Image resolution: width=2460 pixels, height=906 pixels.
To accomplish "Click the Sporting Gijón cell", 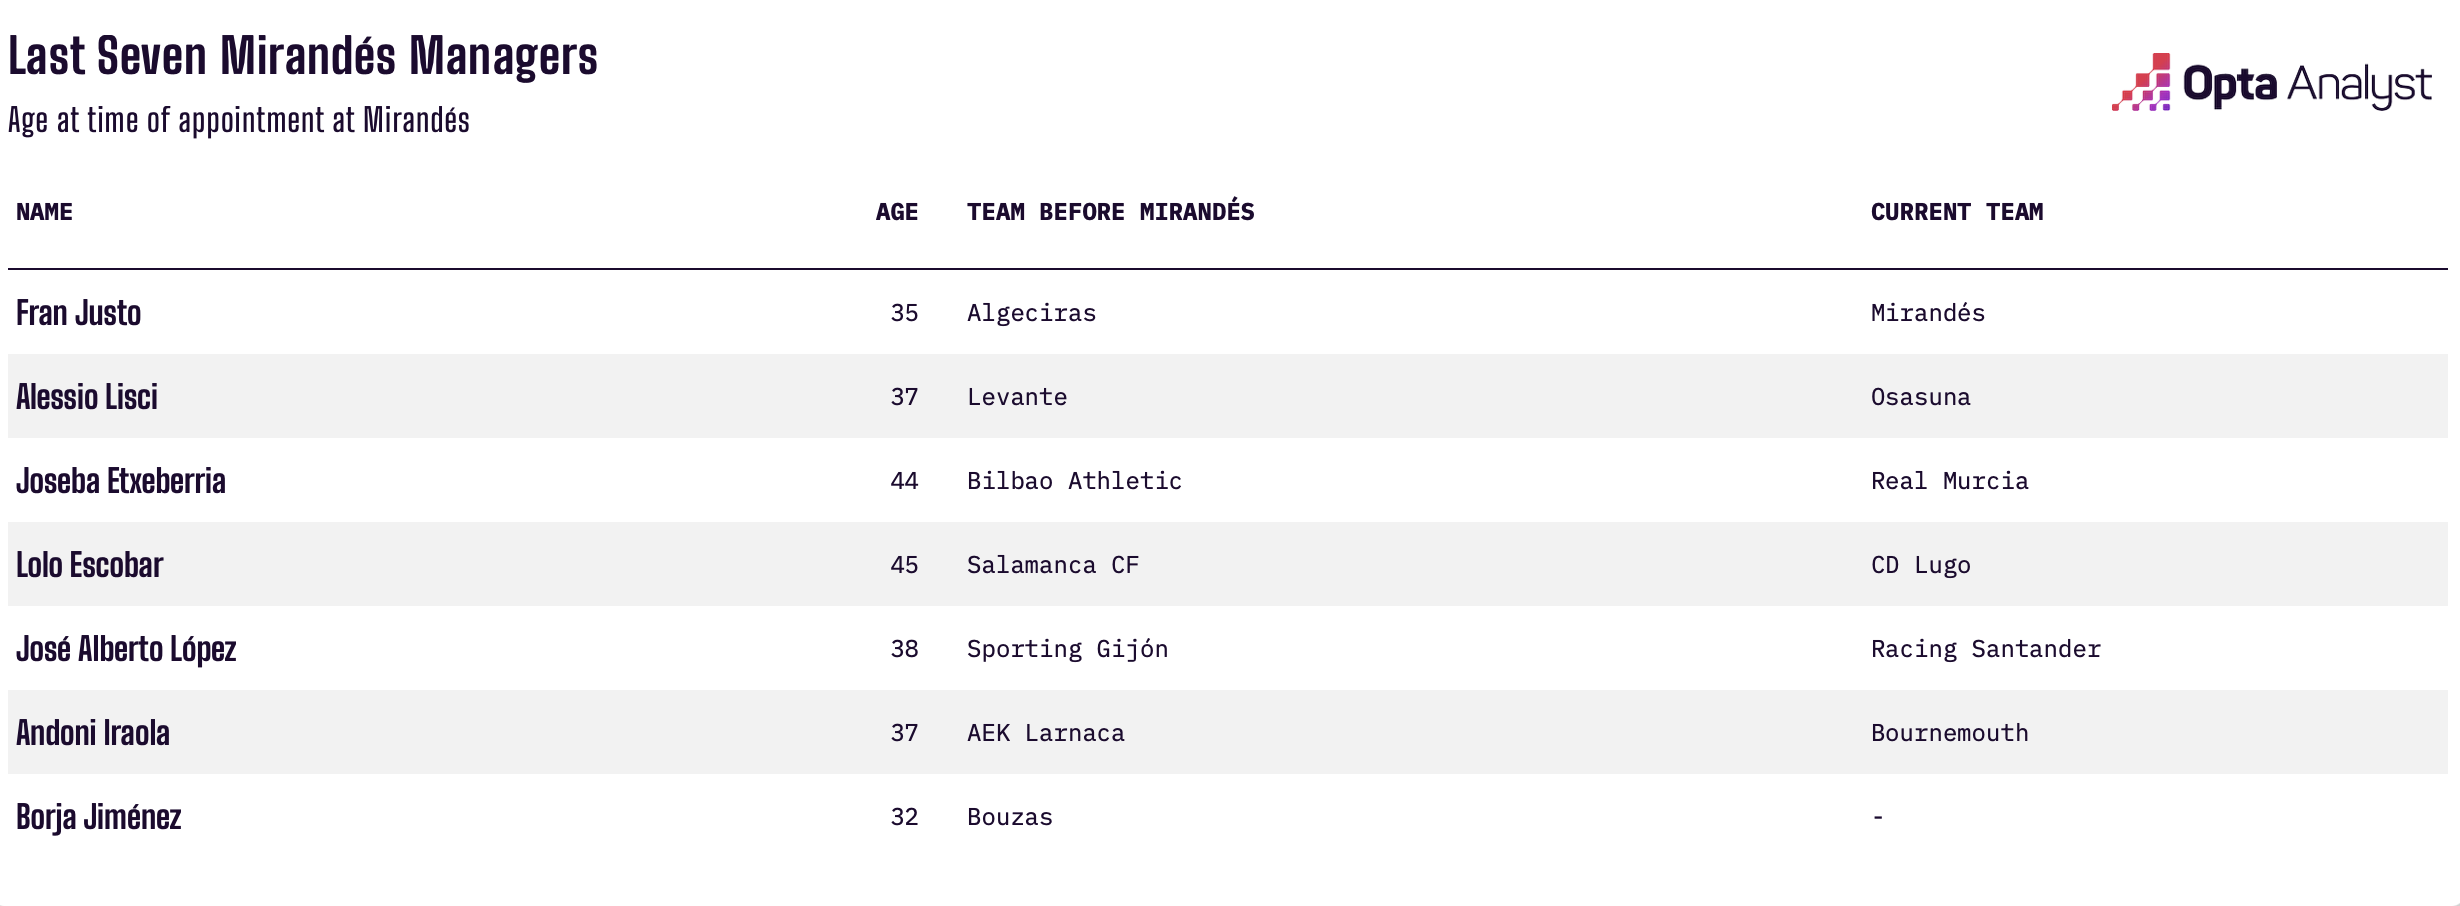I will coord(1067,649).
